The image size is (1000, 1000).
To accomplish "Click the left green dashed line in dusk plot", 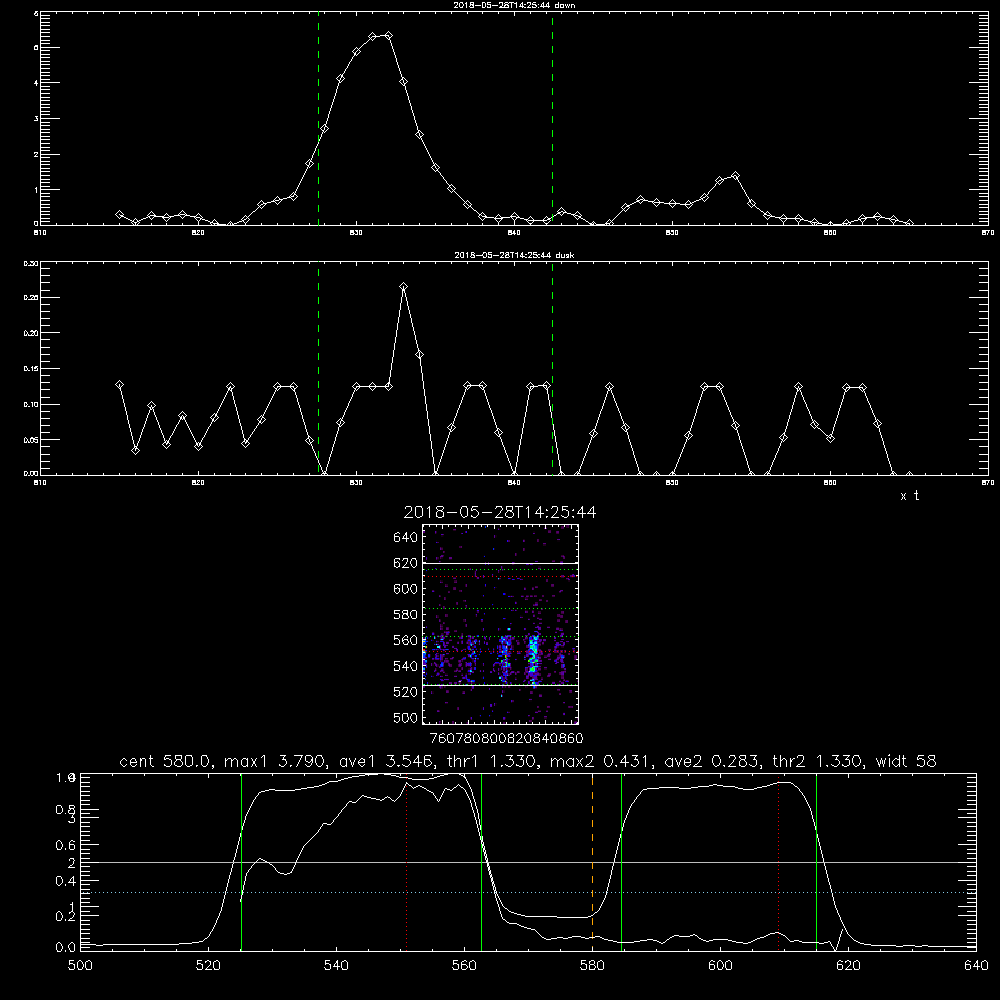I will (318, 369).
